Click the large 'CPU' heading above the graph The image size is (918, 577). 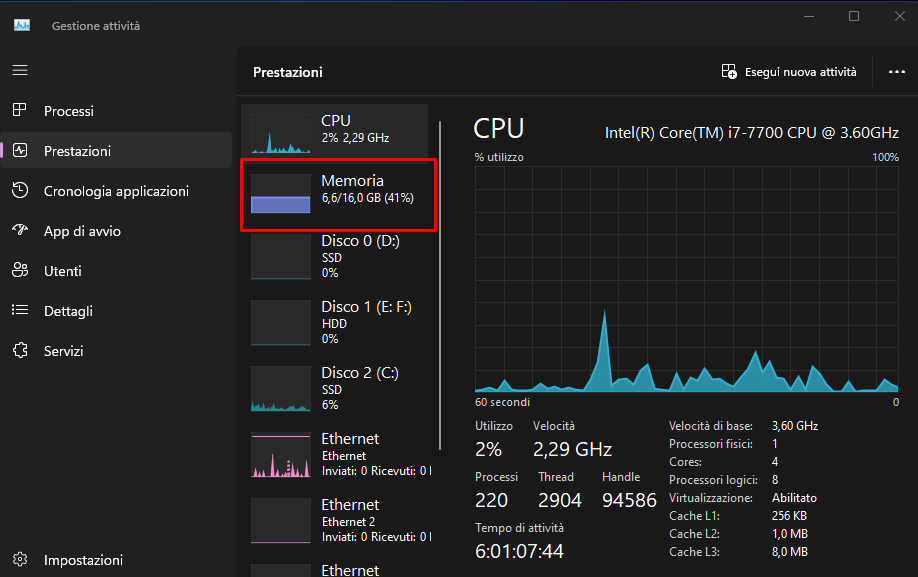(x=498, y=129)
